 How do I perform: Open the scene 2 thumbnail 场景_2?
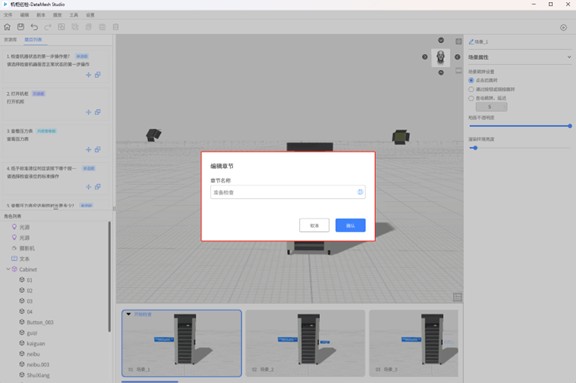[305, 343]
